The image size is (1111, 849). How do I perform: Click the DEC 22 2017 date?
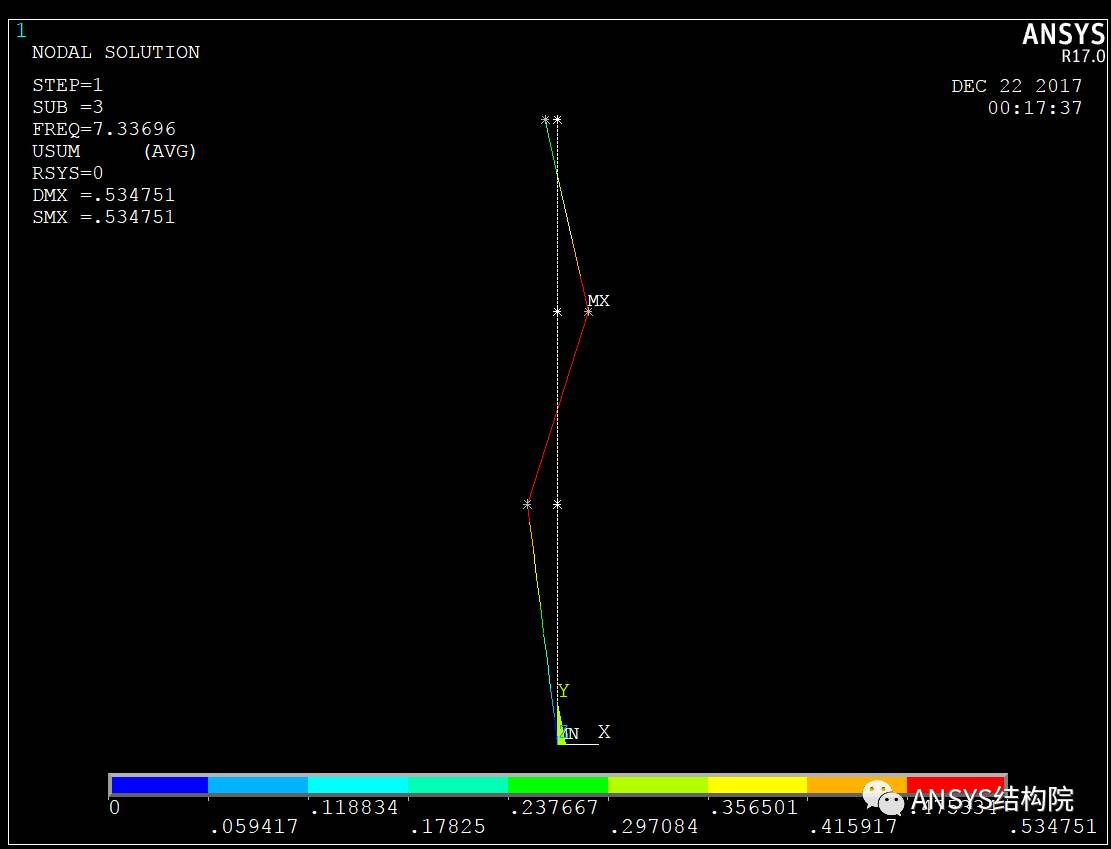pyautogui.click(x=1017, y=86)
